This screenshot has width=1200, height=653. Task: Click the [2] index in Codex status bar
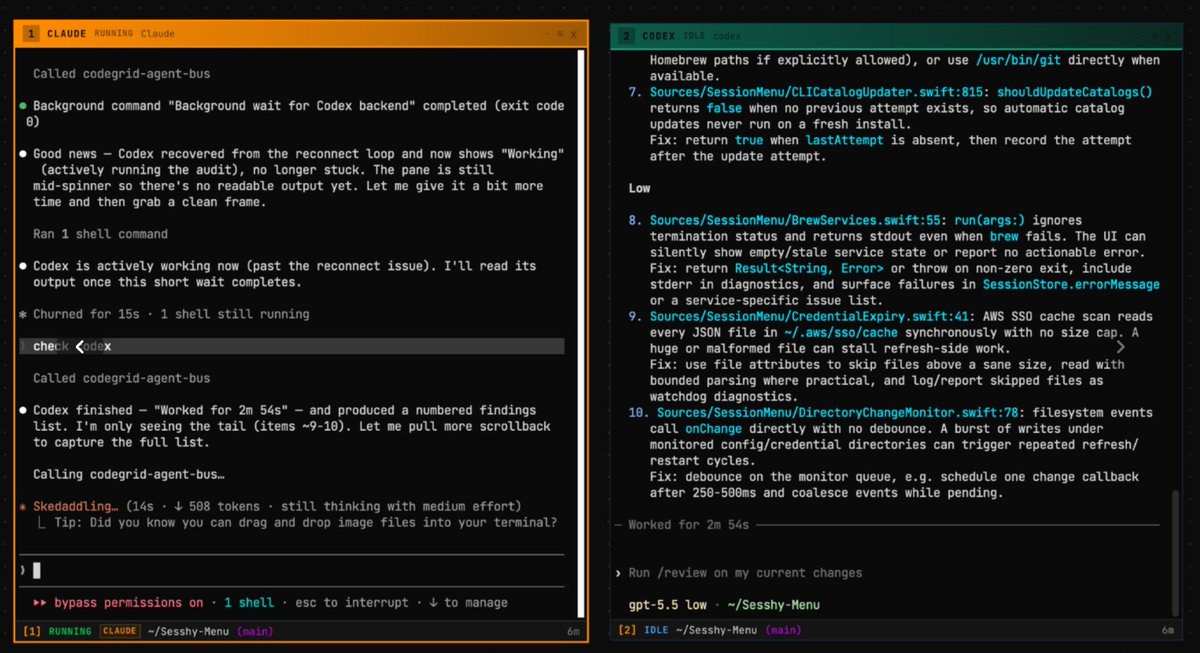point(627,630)
